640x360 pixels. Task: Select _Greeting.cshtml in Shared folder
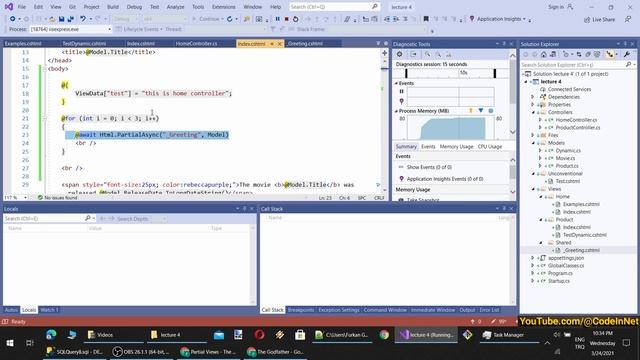coord(581,250)
